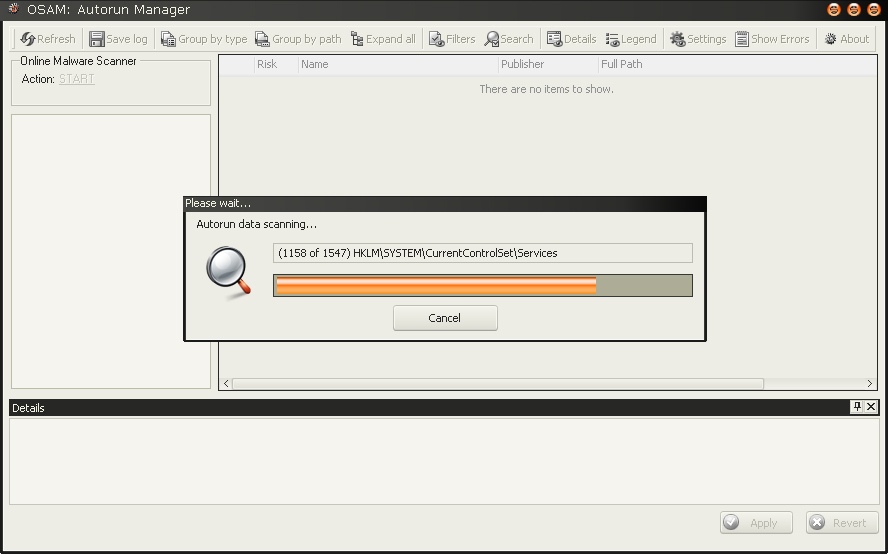The height and width of the screenshot is (554, 888).
Task: Select Group by path in toolbar
Action: coord(298,39)
